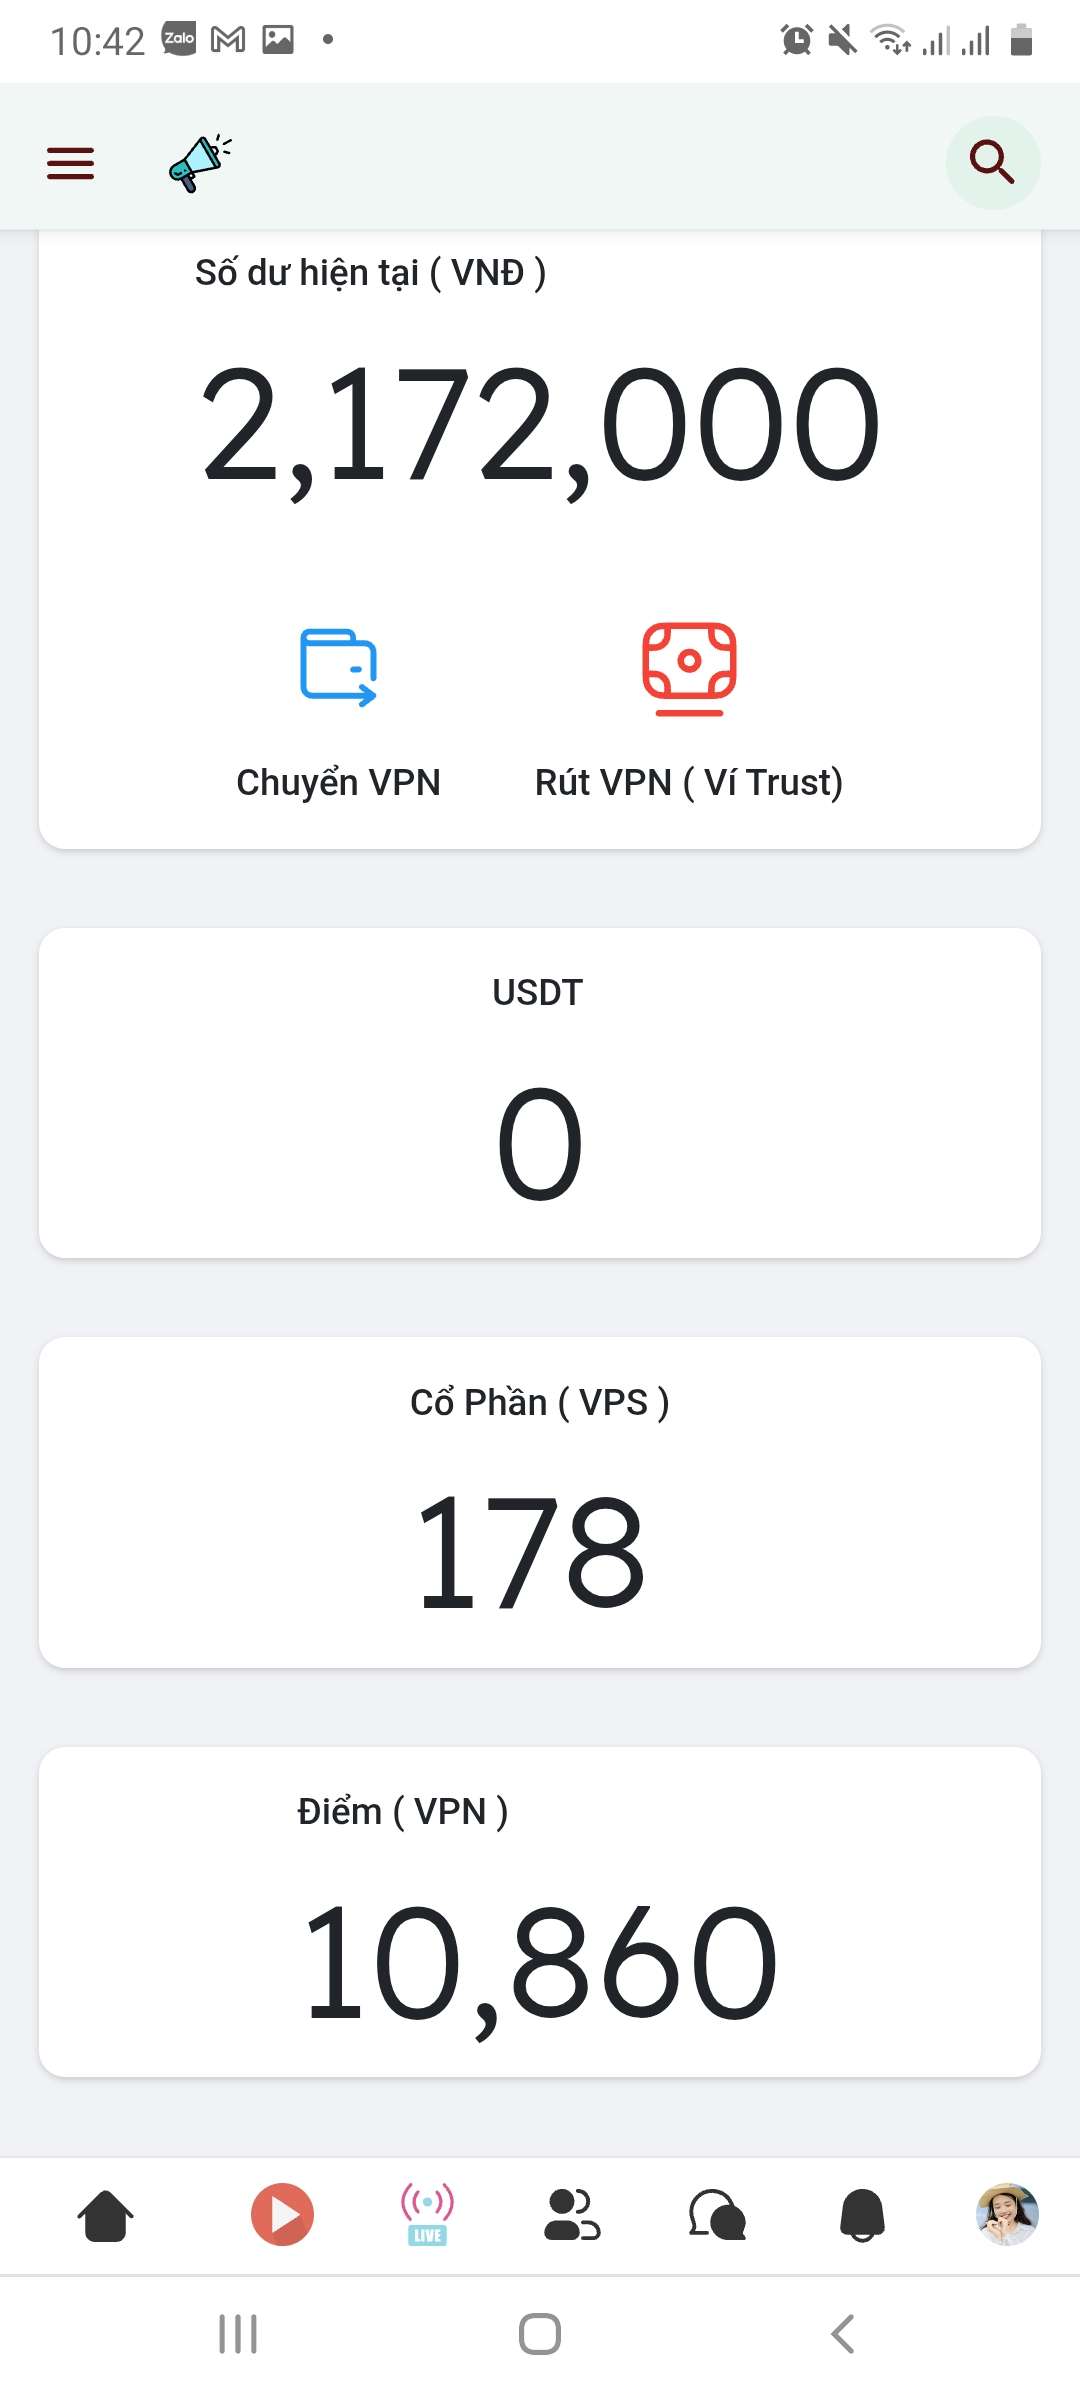Tap Android recent apps button
The height and width of the screenshot is (2400, 1080).
point(238,2334)
